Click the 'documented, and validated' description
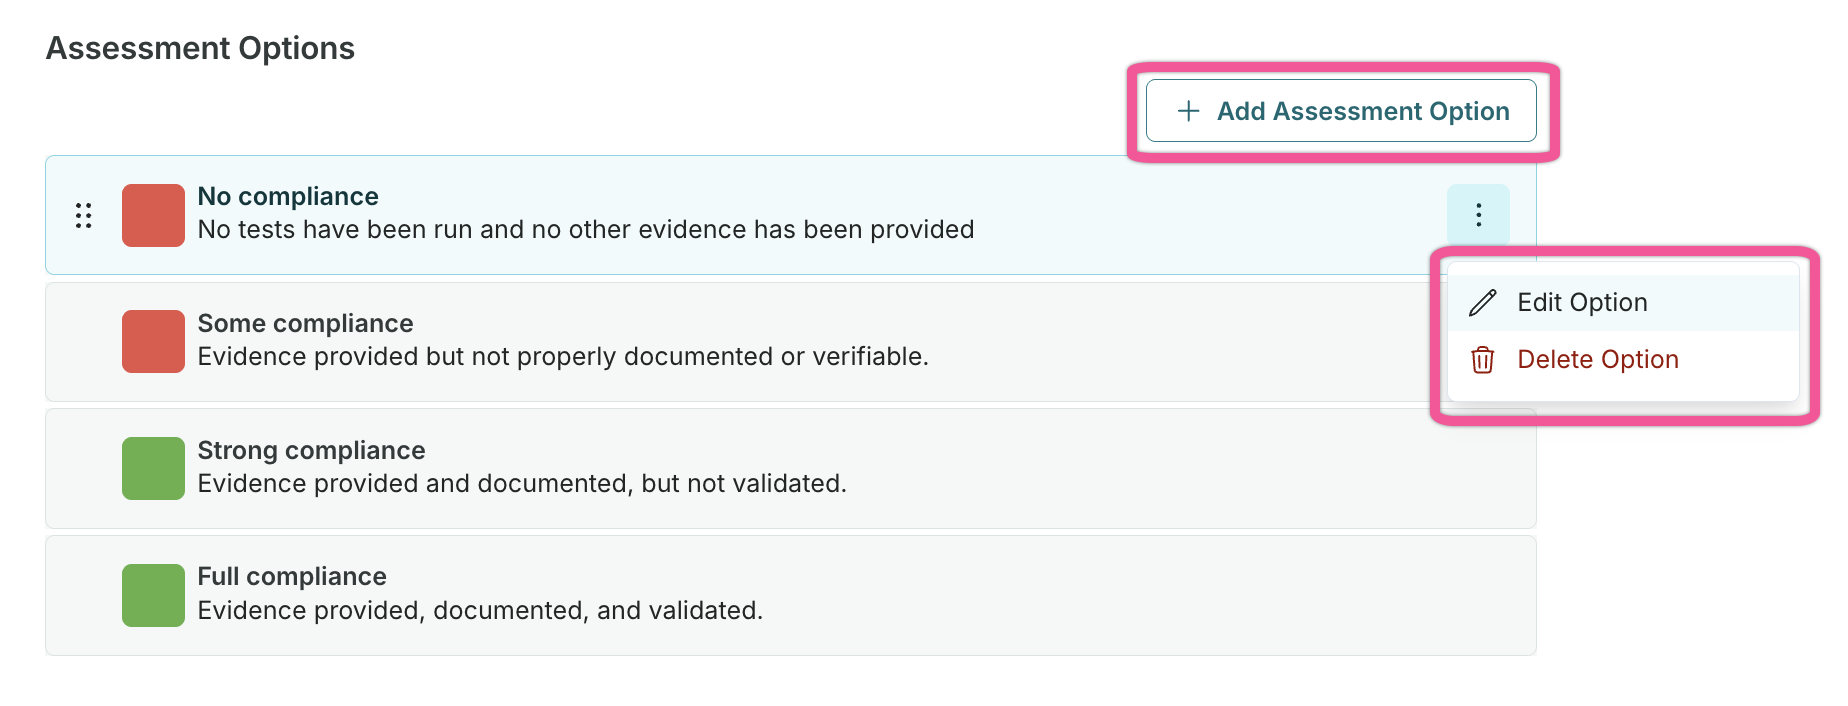The image size is (1848, 706). pos(480,611)
